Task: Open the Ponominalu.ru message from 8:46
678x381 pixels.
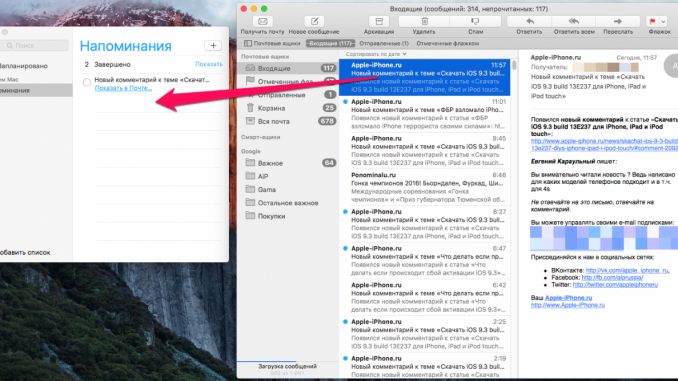Action: point(425,188)
